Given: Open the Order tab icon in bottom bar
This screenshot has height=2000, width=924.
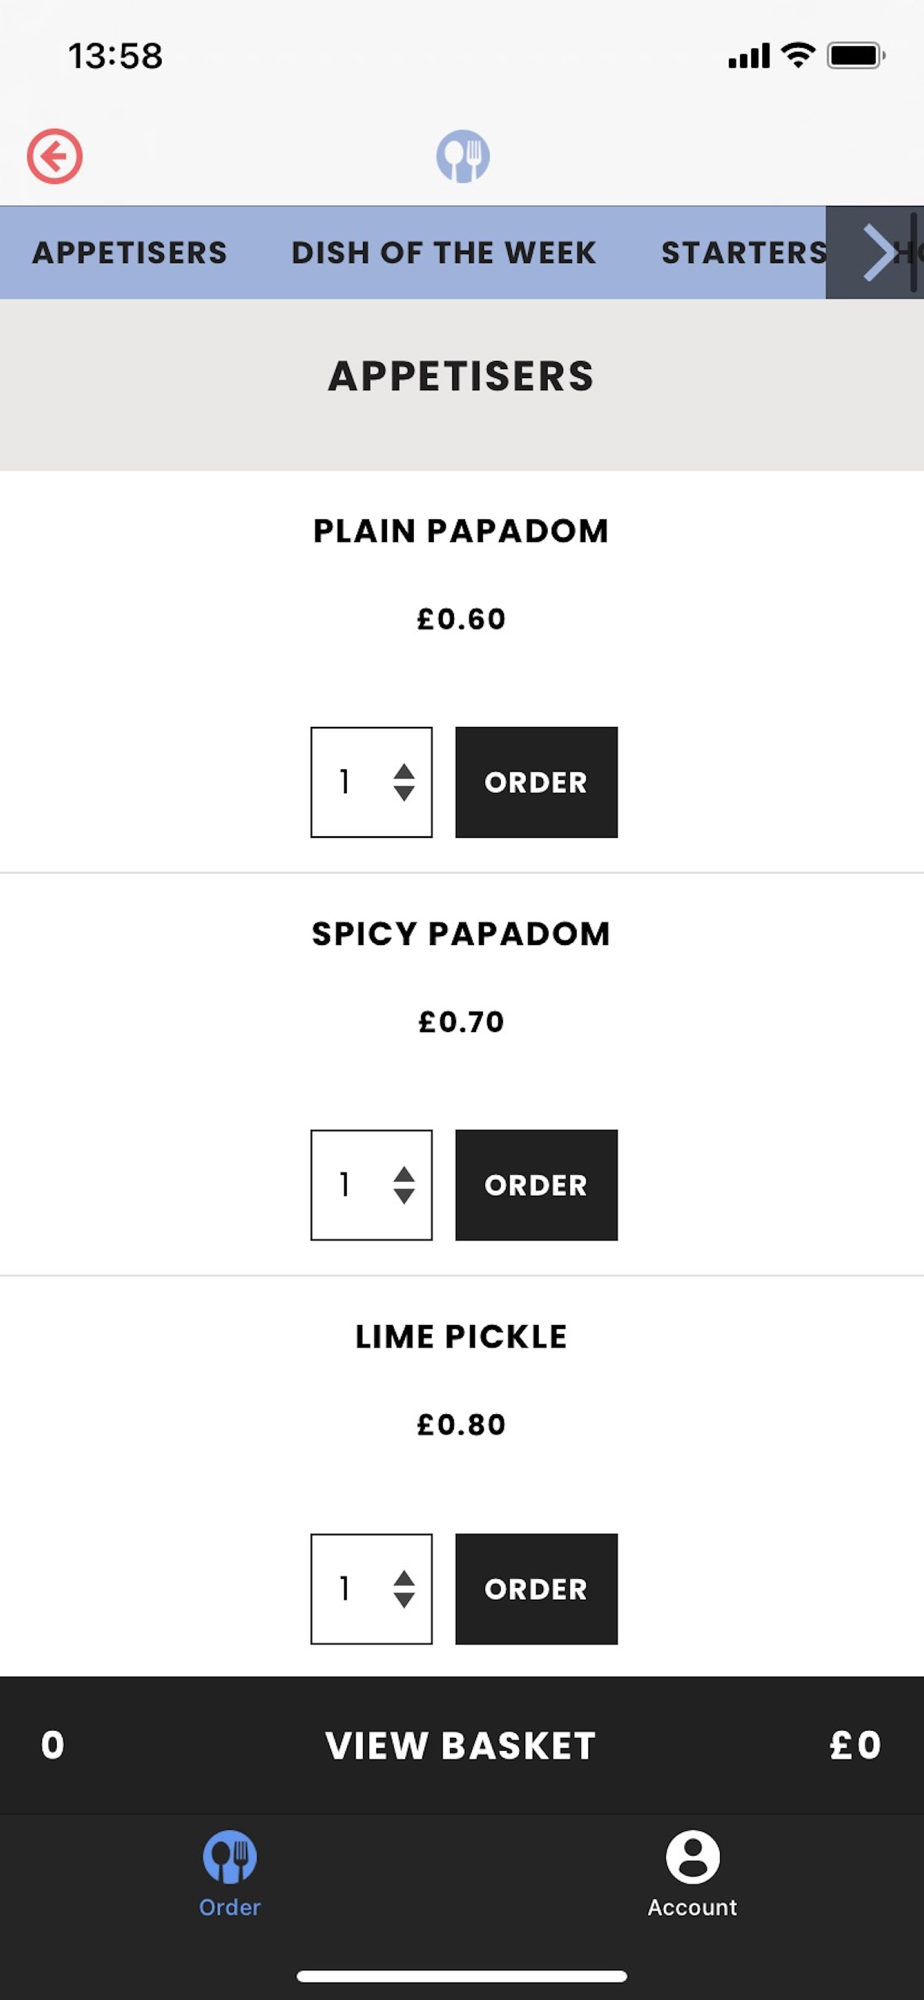Looking at the screenshot, I should tap(230, 1858).
